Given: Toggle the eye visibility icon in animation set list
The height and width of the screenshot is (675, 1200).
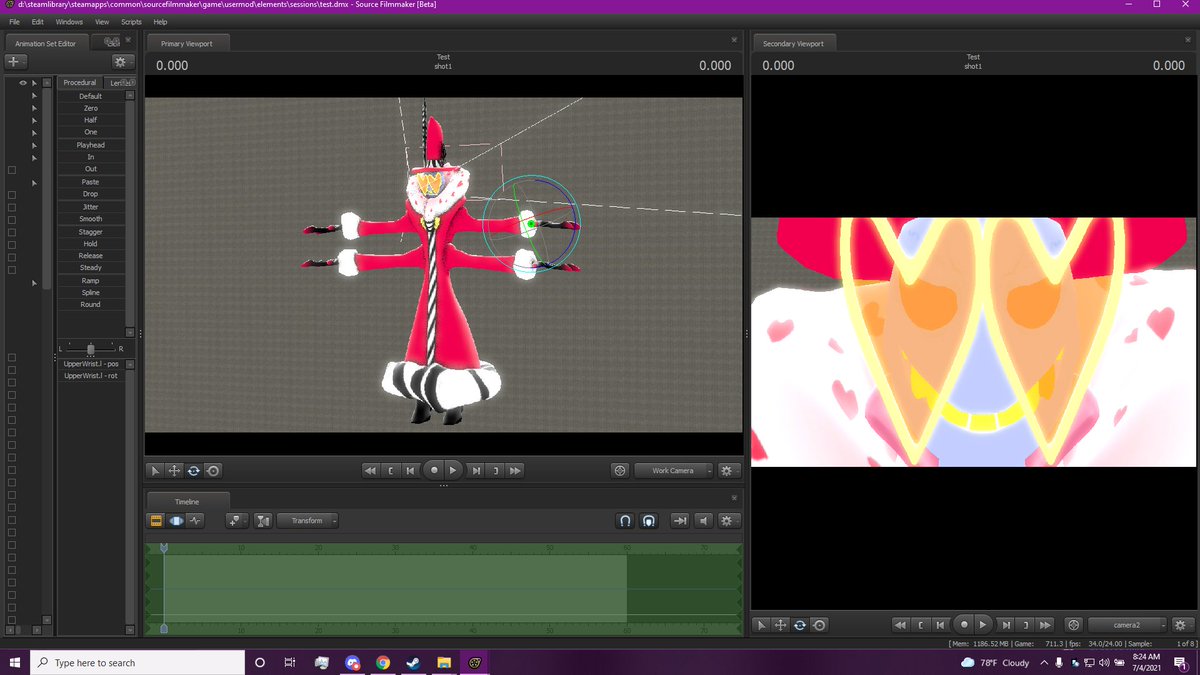Looking at the screenshot, I should pos(23,83).
